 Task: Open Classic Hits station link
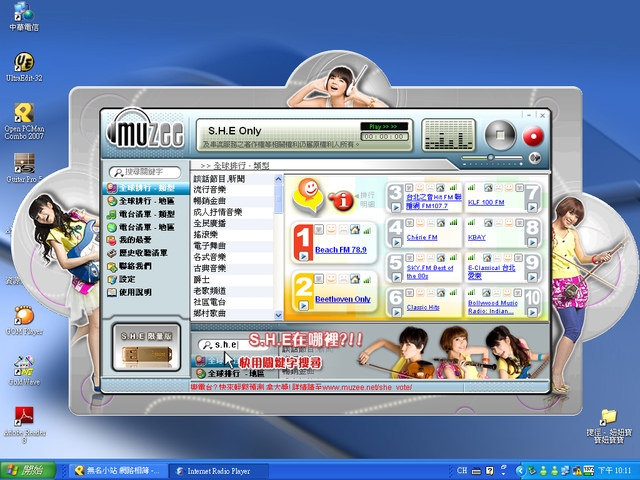[x=423, y=307]
